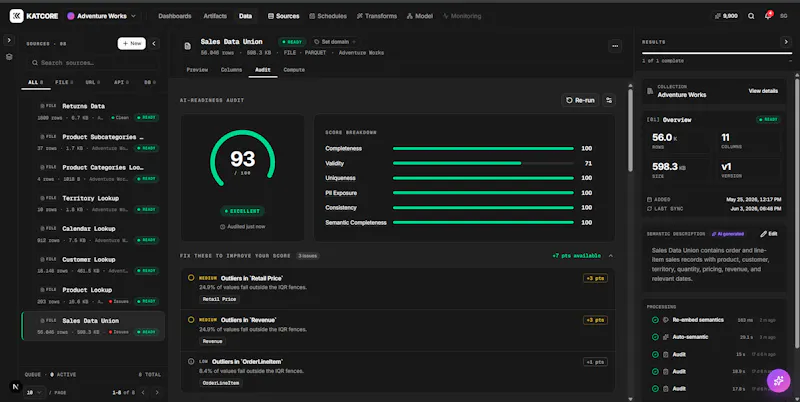This screenshot has height=402, width=800.
Task: Open the Sources section
Action: coord(284,16)
